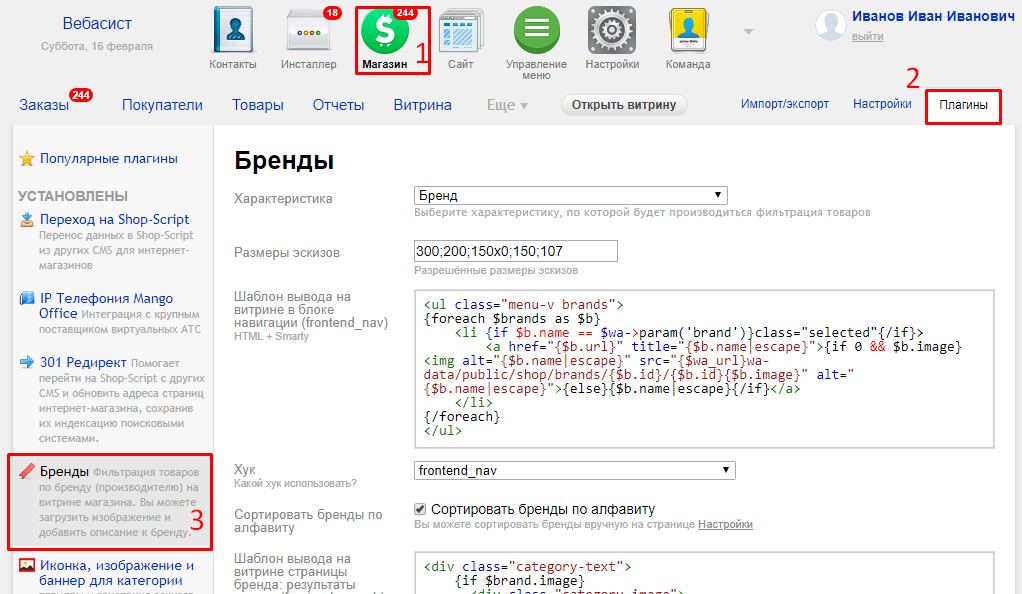1022x594 pixels.
Task: Go to the Заказы section
Action: [x=44, y=105]
